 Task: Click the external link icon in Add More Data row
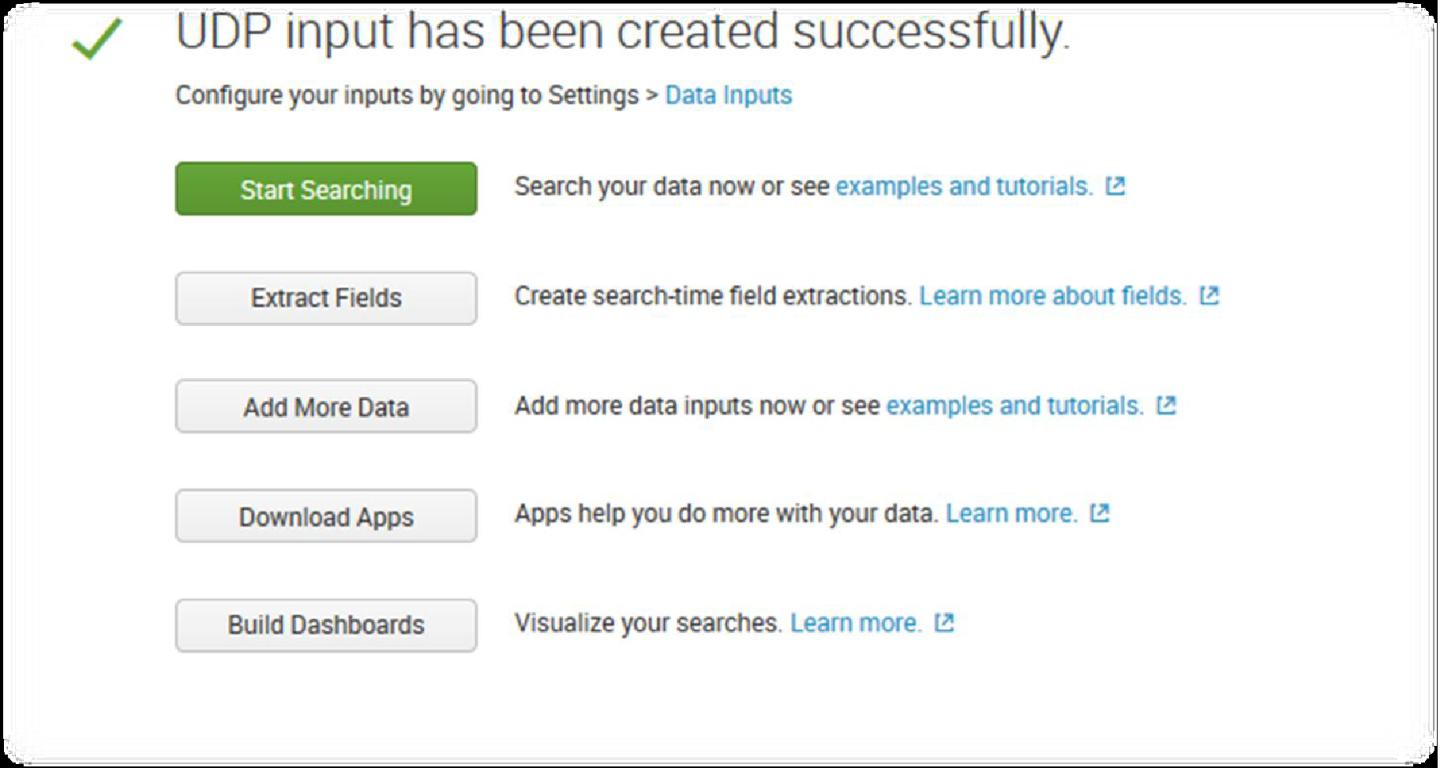click(1165, 405)
